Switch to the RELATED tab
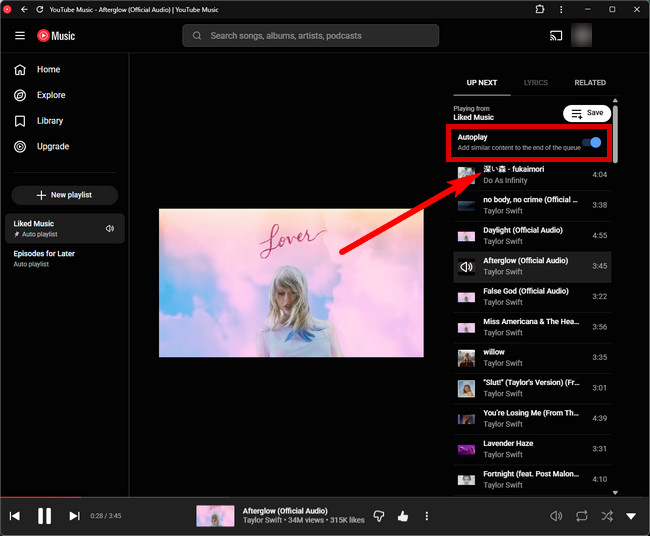This screenshot has width=650, height=536. (x=590, y=82)
